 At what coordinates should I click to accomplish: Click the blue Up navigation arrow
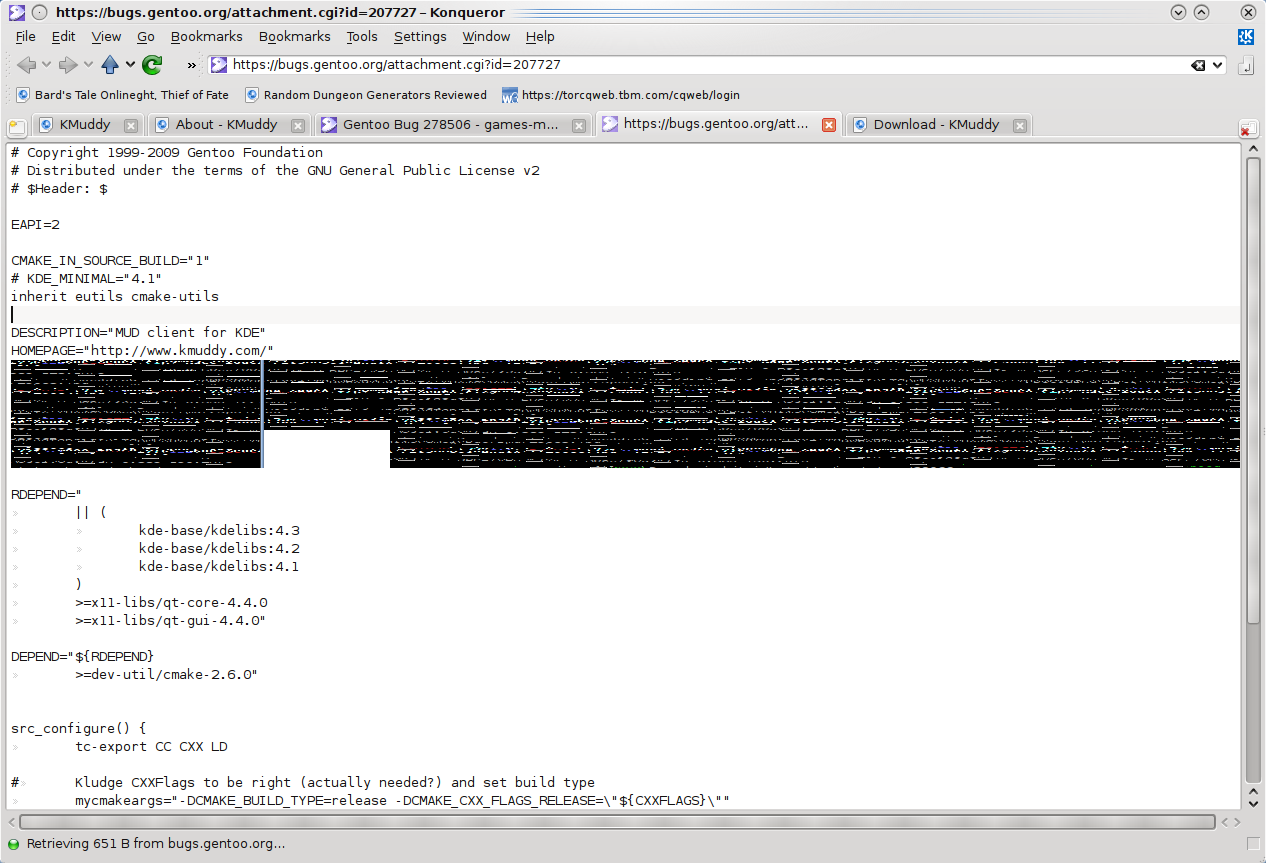pos(110,65)
